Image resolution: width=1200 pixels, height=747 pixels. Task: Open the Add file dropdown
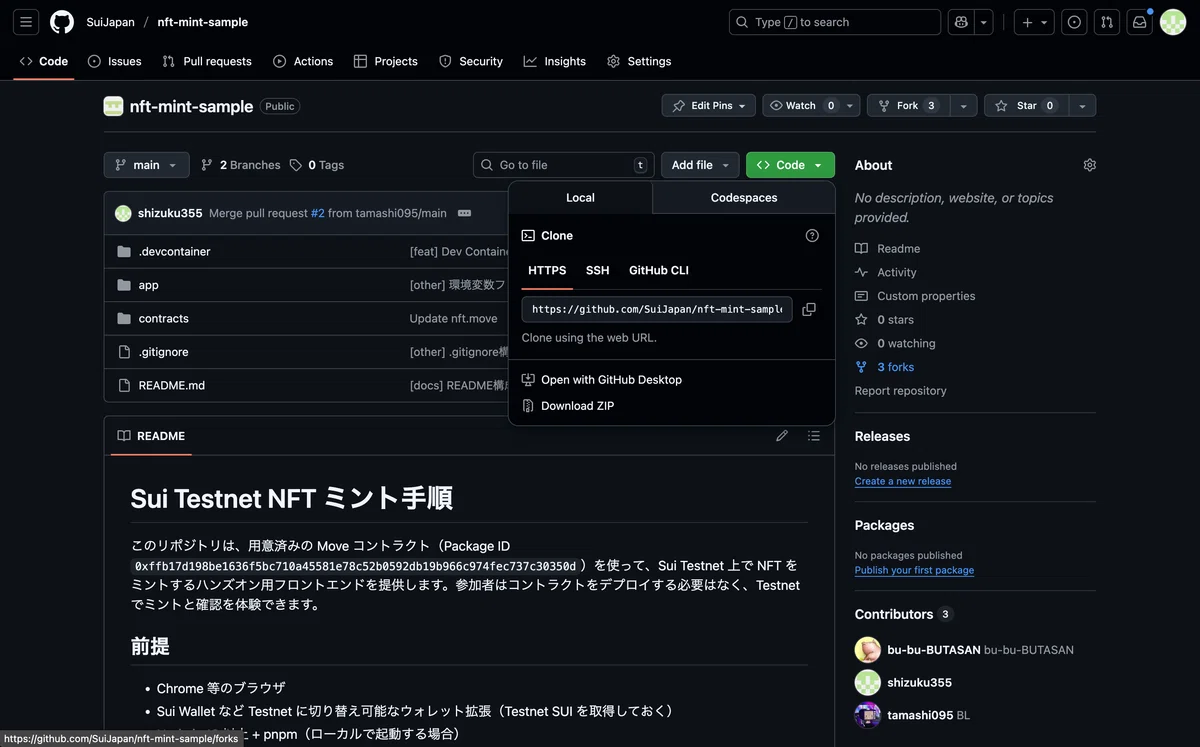(x=700, y=165)
